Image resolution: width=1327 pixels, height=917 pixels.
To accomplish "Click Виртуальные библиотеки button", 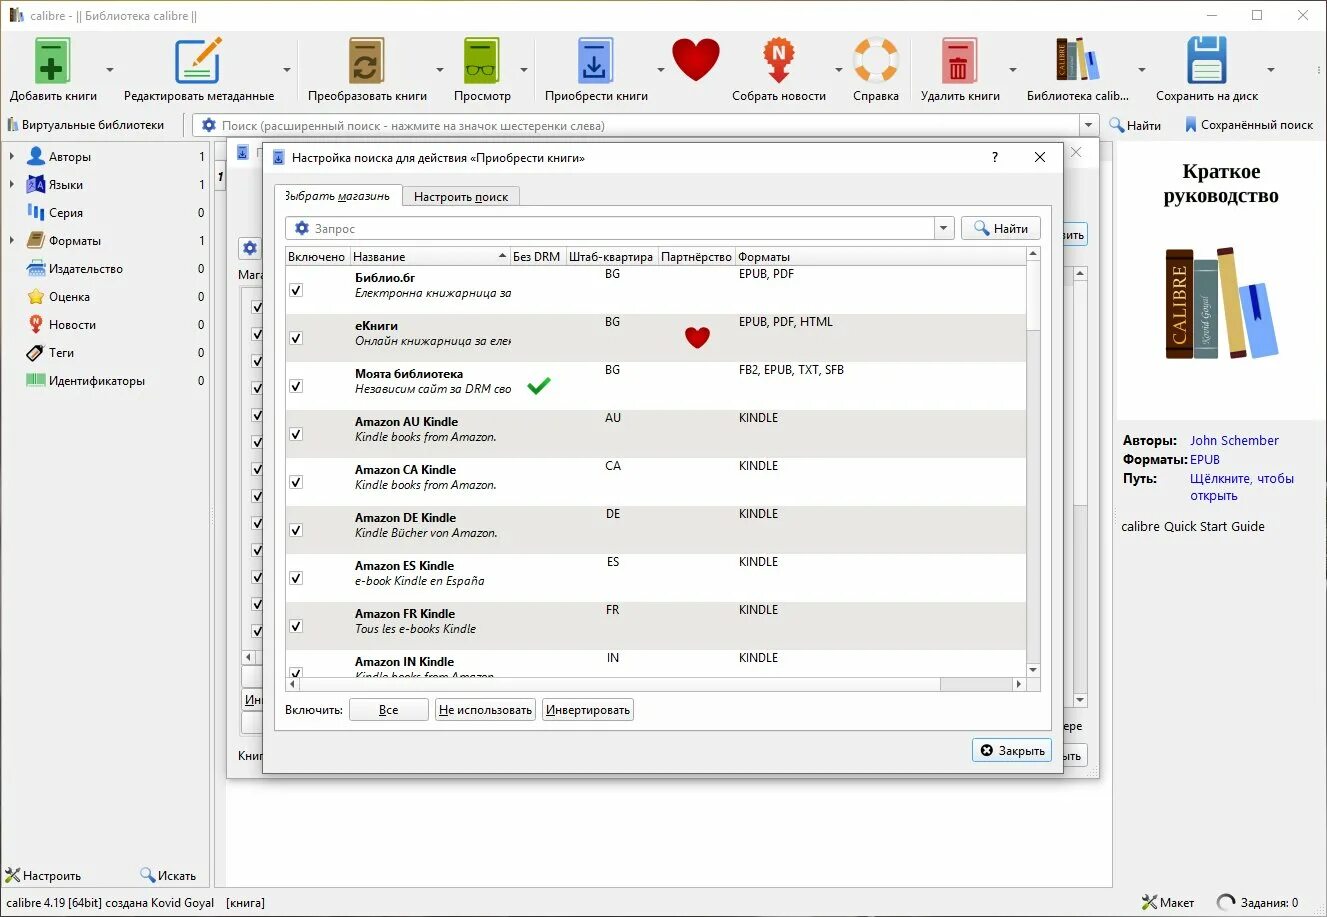I will pyautogui.click(x=86, y=125).
